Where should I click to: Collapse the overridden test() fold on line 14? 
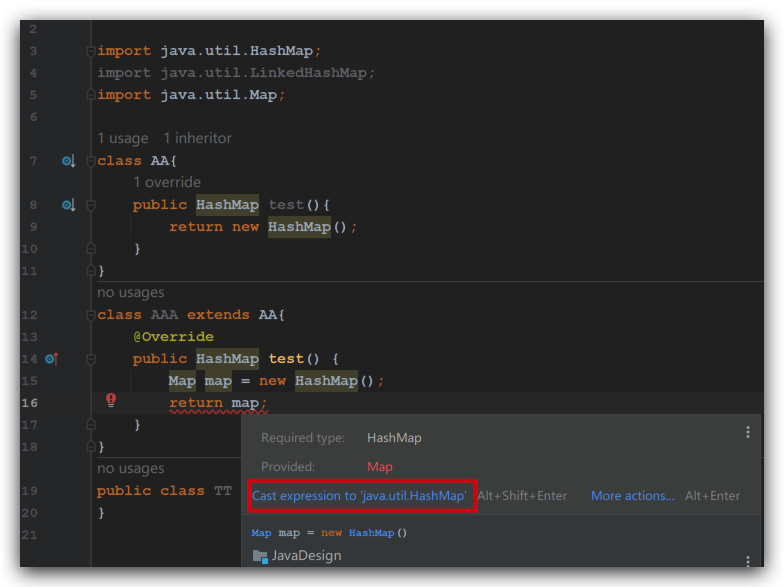(91, 359)
